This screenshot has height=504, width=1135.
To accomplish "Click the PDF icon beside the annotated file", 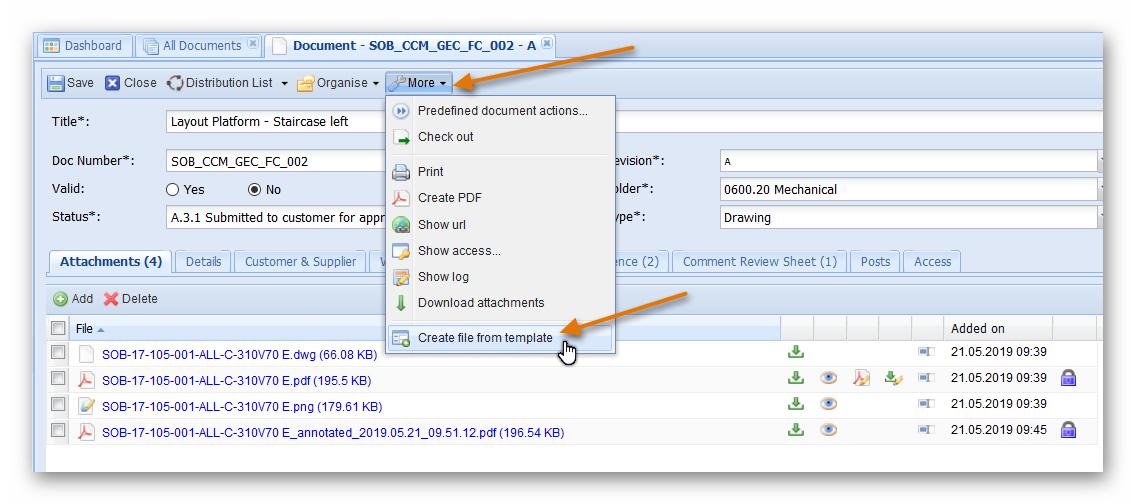I will point(87,432).
